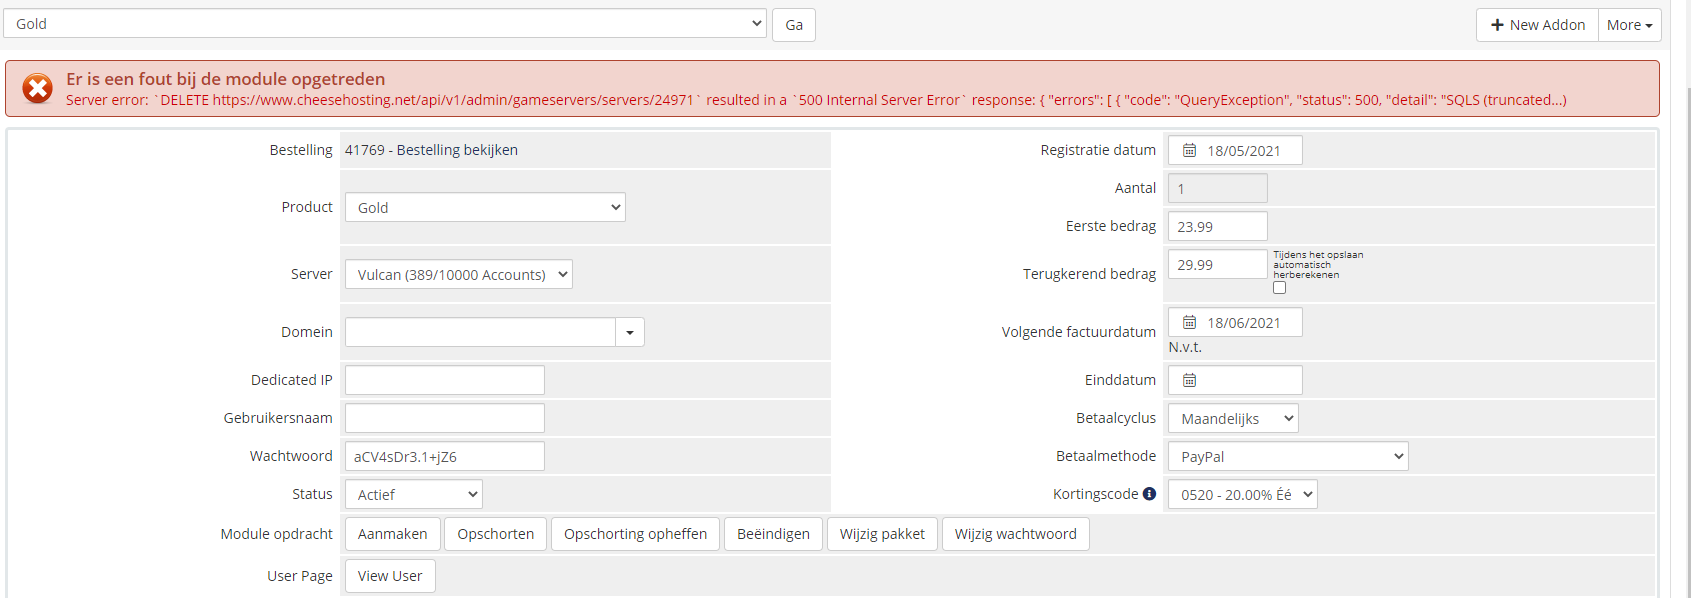This screenshot has height=598, width=1691.
Task: Click the Wachtwoord input field
Action: [445, 456]
